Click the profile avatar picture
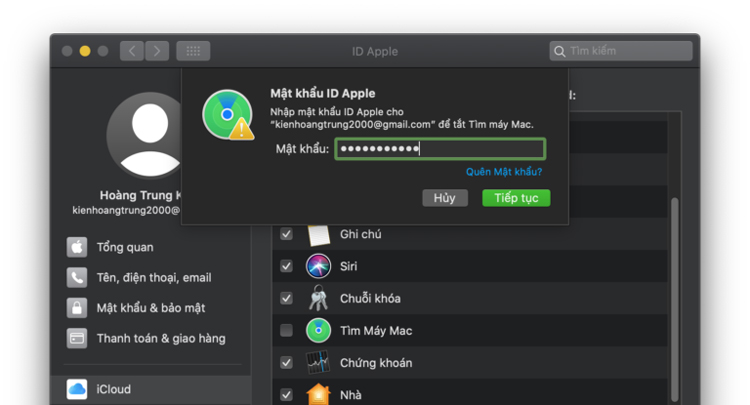Viewport: 750px width, 405px height. pos(143,136)
